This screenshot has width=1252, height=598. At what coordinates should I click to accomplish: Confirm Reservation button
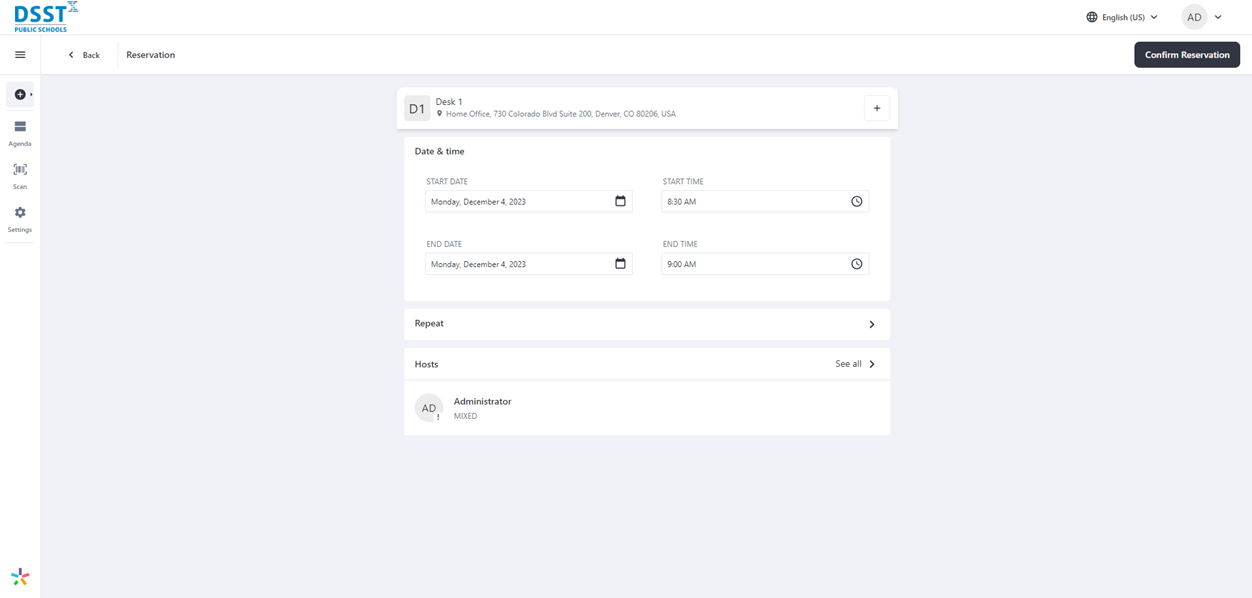(1187, 55)
